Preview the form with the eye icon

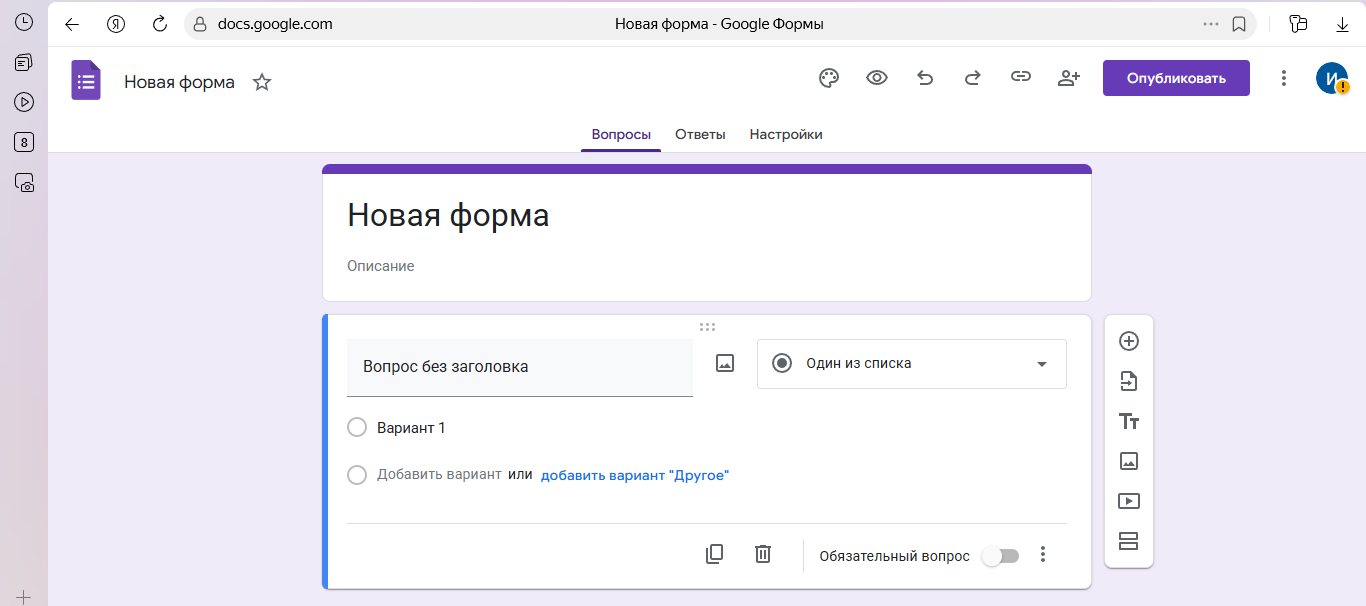(877, 77)
